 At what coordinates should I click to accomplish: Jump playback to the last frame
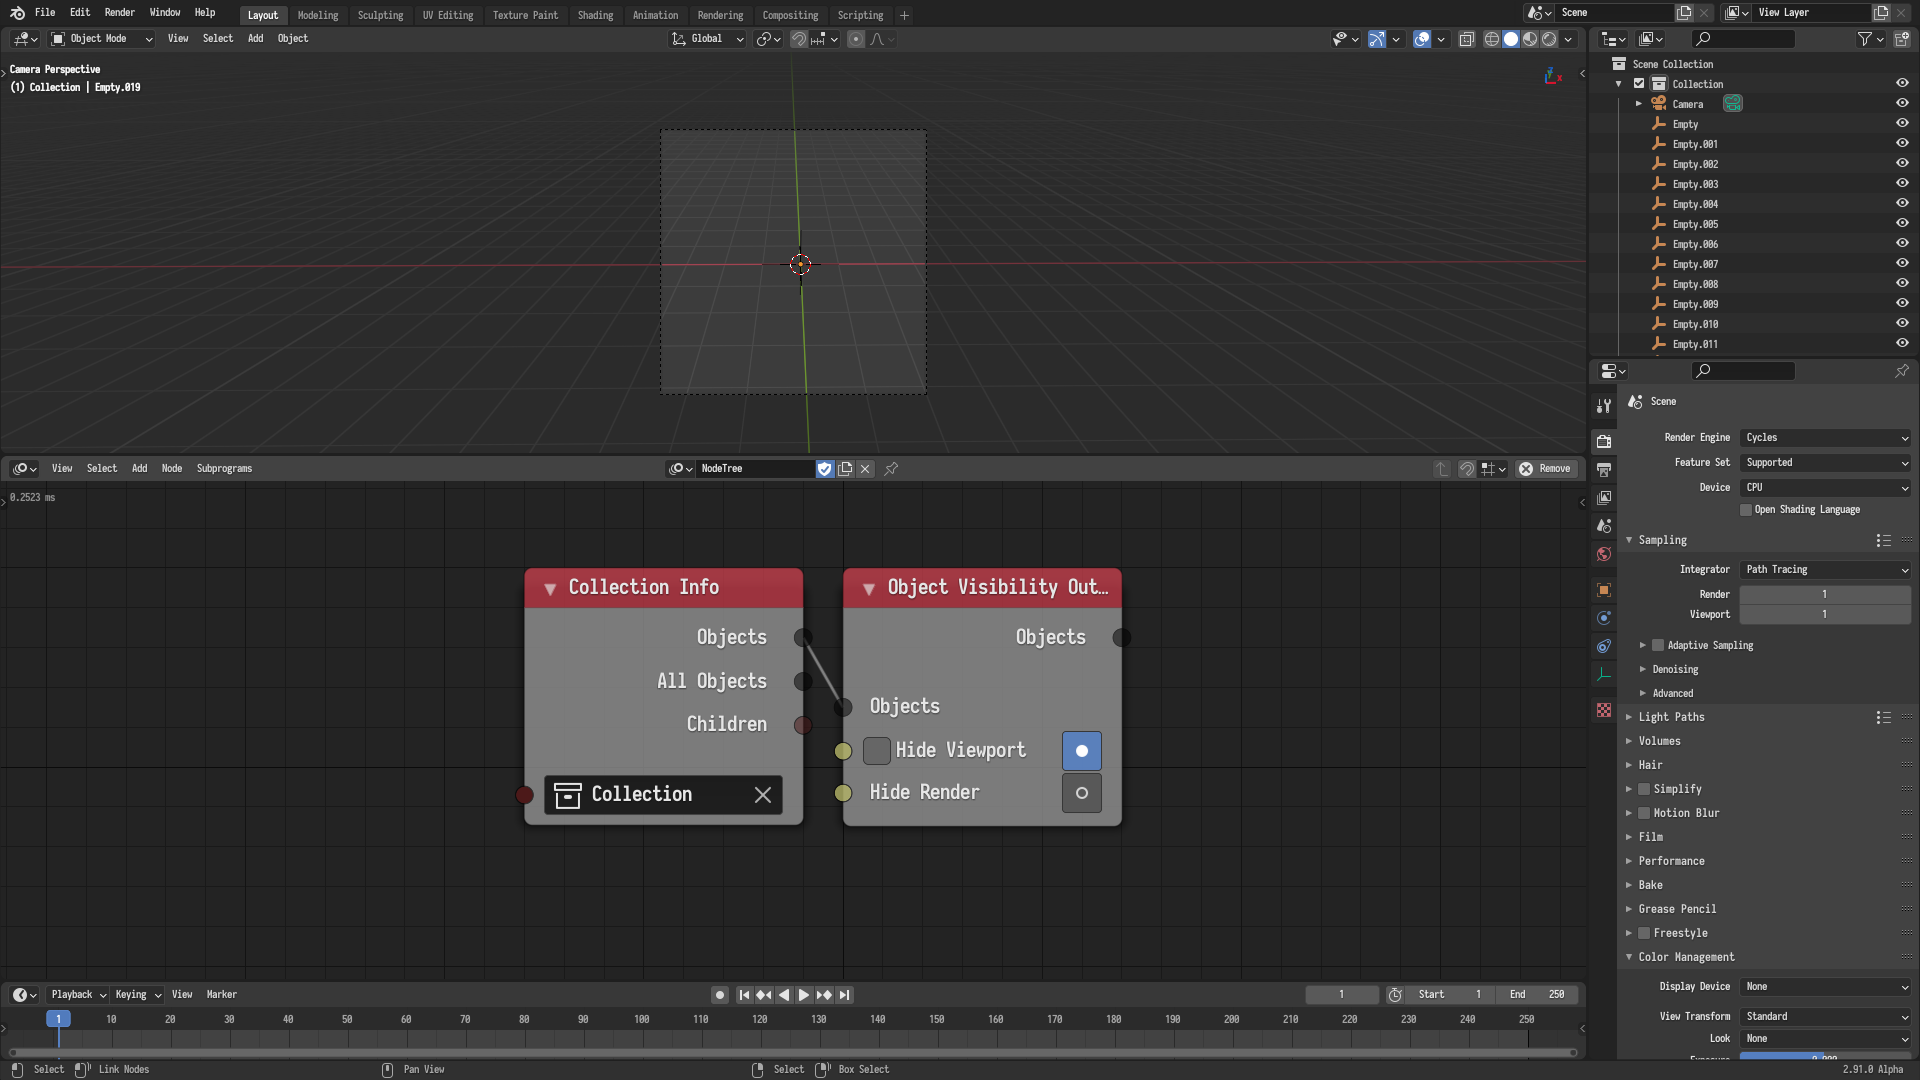pyautogui.click(x=845, y=995)
